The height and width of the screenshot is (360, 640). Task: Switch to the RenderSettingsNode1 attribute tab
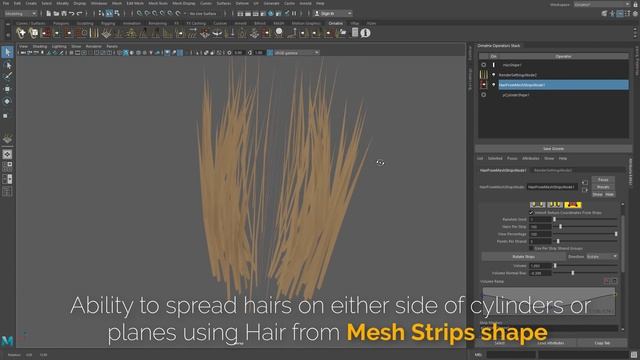tap(553, 170)
